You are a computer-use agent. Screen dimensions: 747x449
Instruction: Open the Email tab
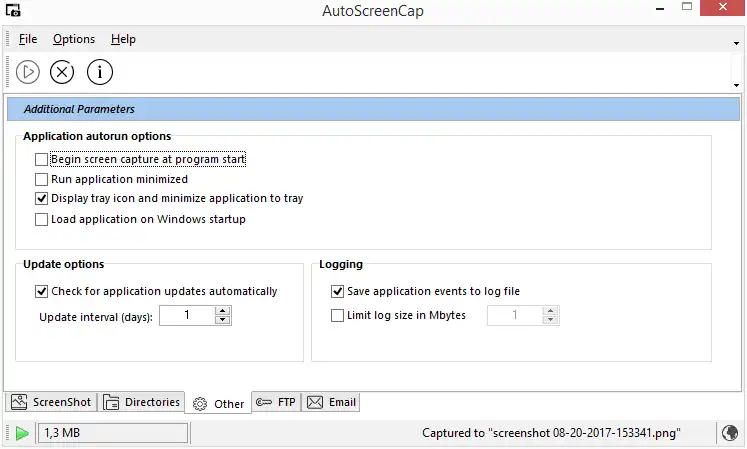[331, 402]
